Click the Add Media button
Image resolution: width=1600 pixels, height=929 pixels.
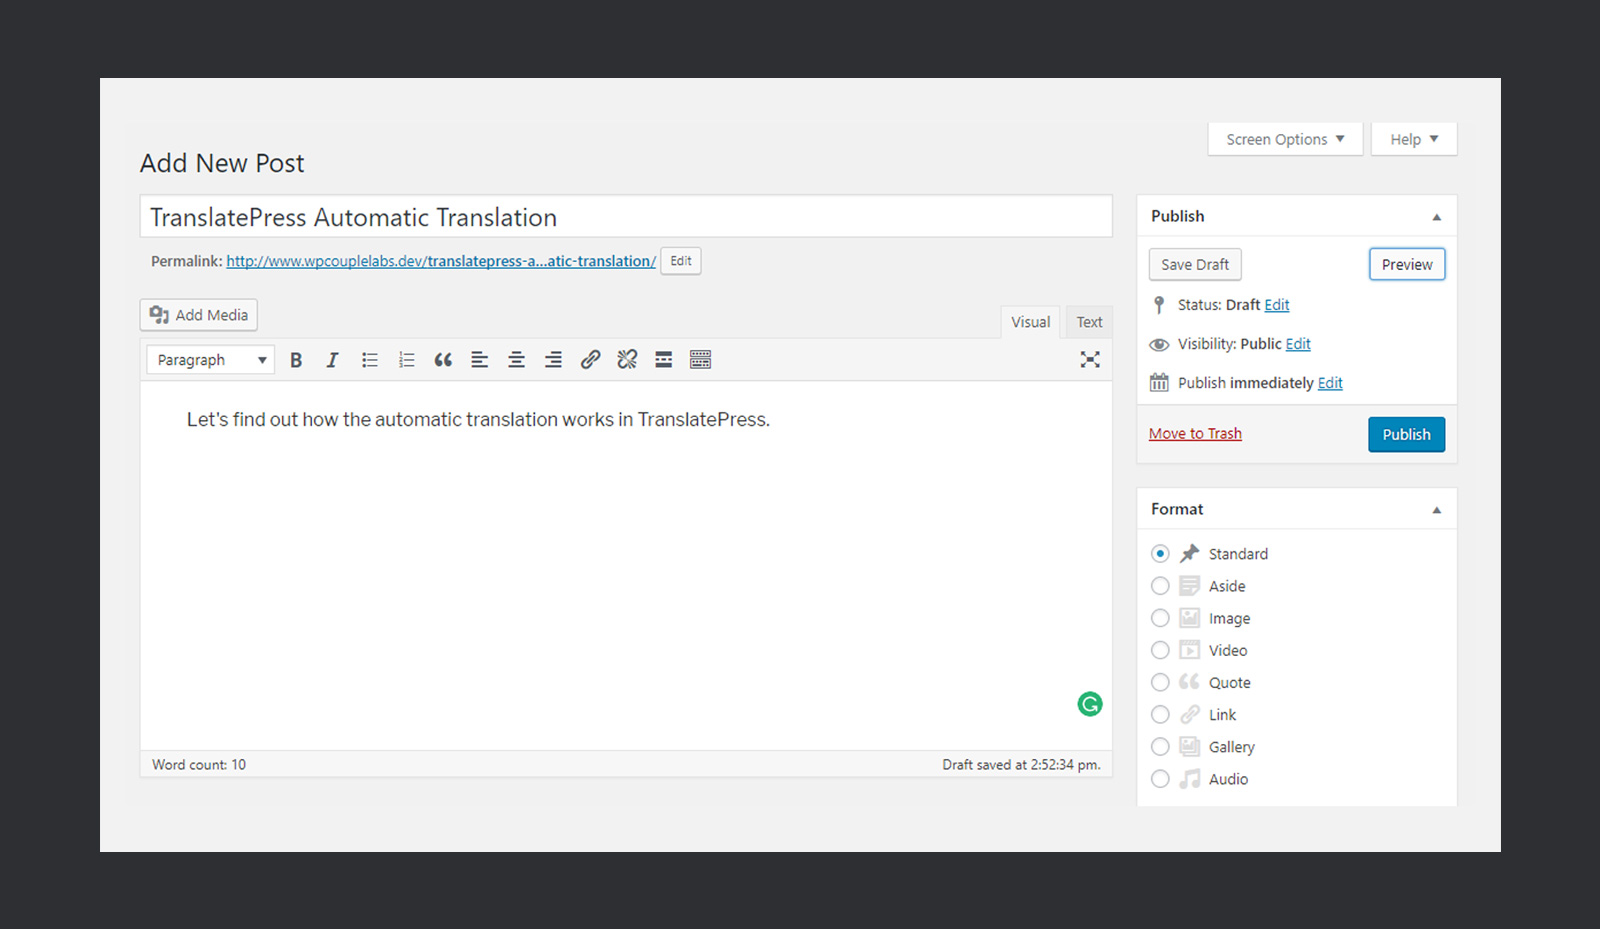coord(199,315)
